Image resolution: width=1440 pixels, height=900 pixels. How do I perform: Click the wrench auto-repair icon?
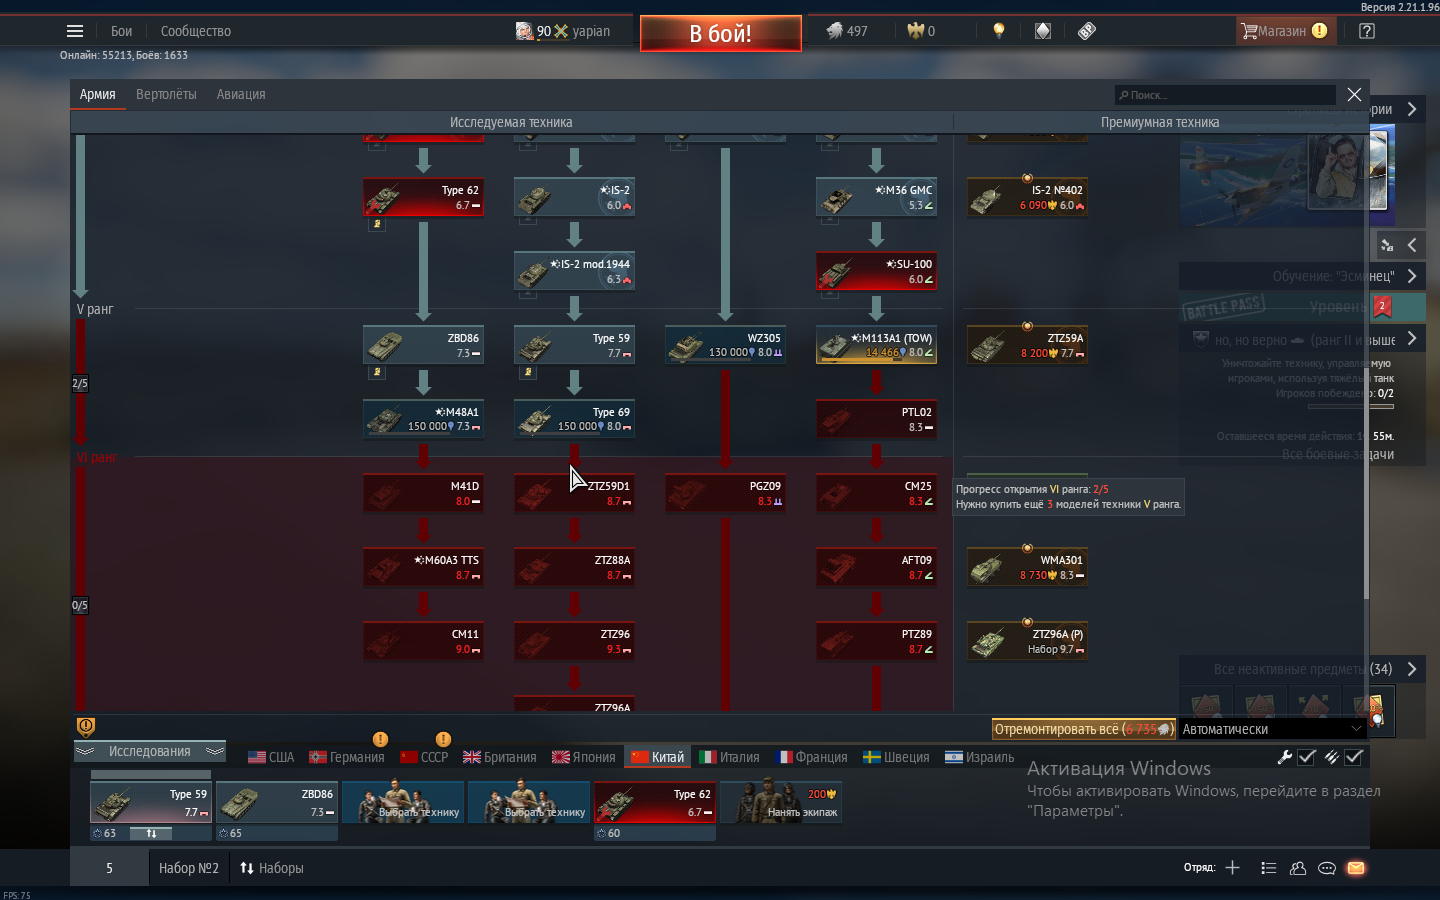1285,757
